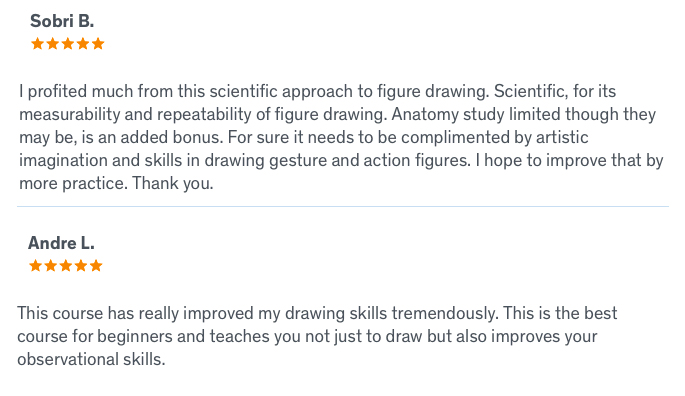
Task: Click the reviewer name Sobri B.
Action: pos(62,21)
